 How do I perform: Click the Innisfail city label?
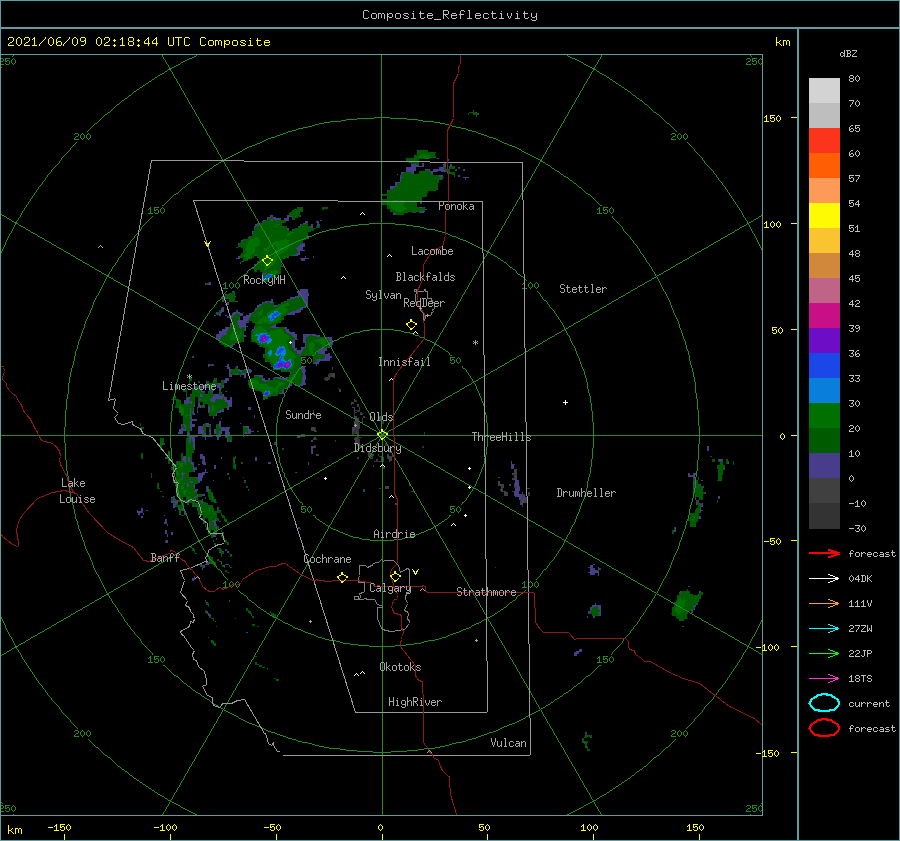(404, 362)
